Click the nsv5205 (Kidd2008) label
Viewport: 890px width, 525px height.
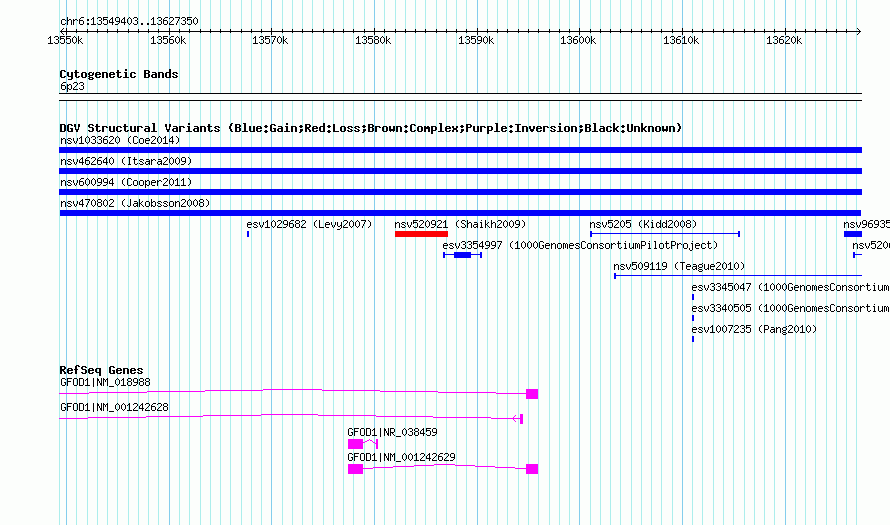(x=643, y=224)
